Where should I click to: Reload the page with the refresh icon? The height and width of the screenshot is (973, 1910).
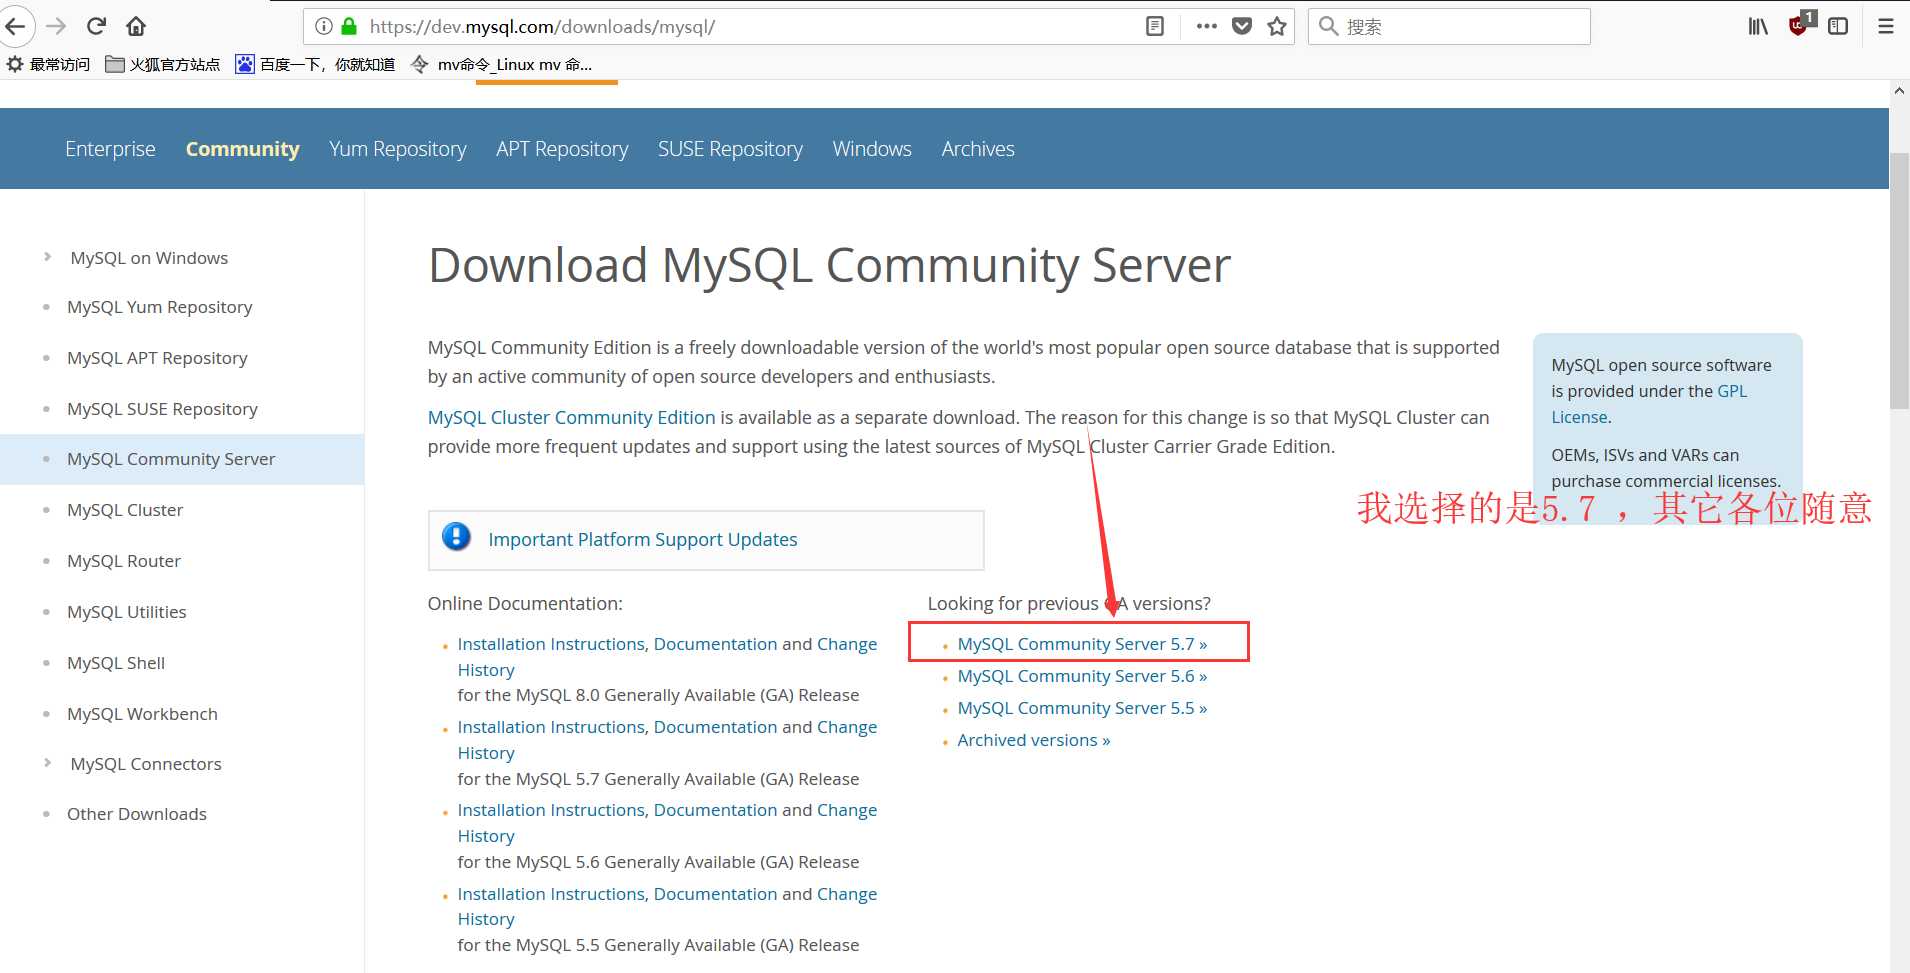click(x=97, y=26)
